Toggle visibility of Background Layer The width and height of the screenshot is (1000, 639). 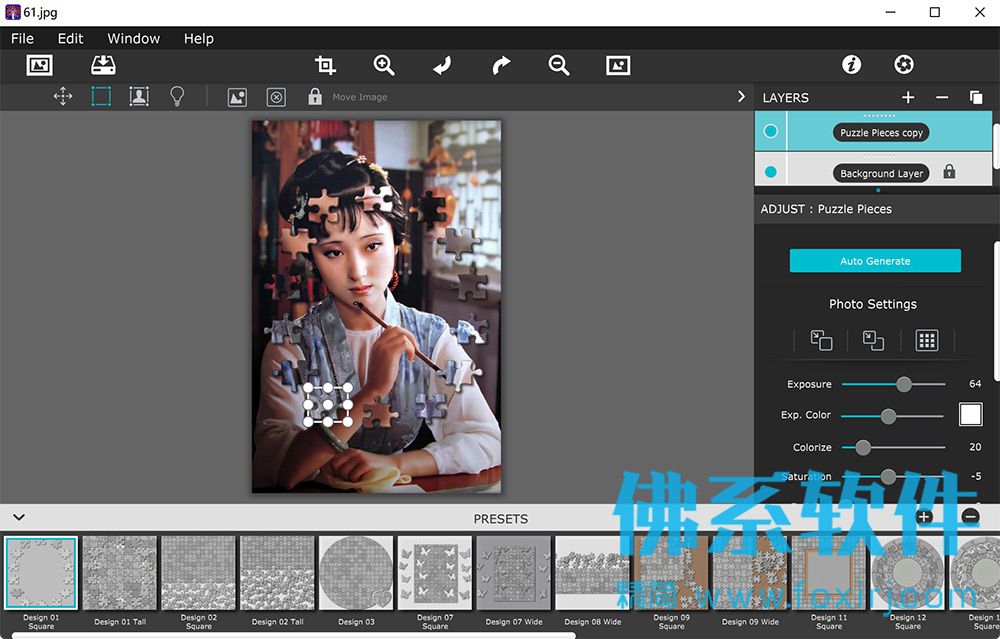pyautogui.click(x=770, y=172)
